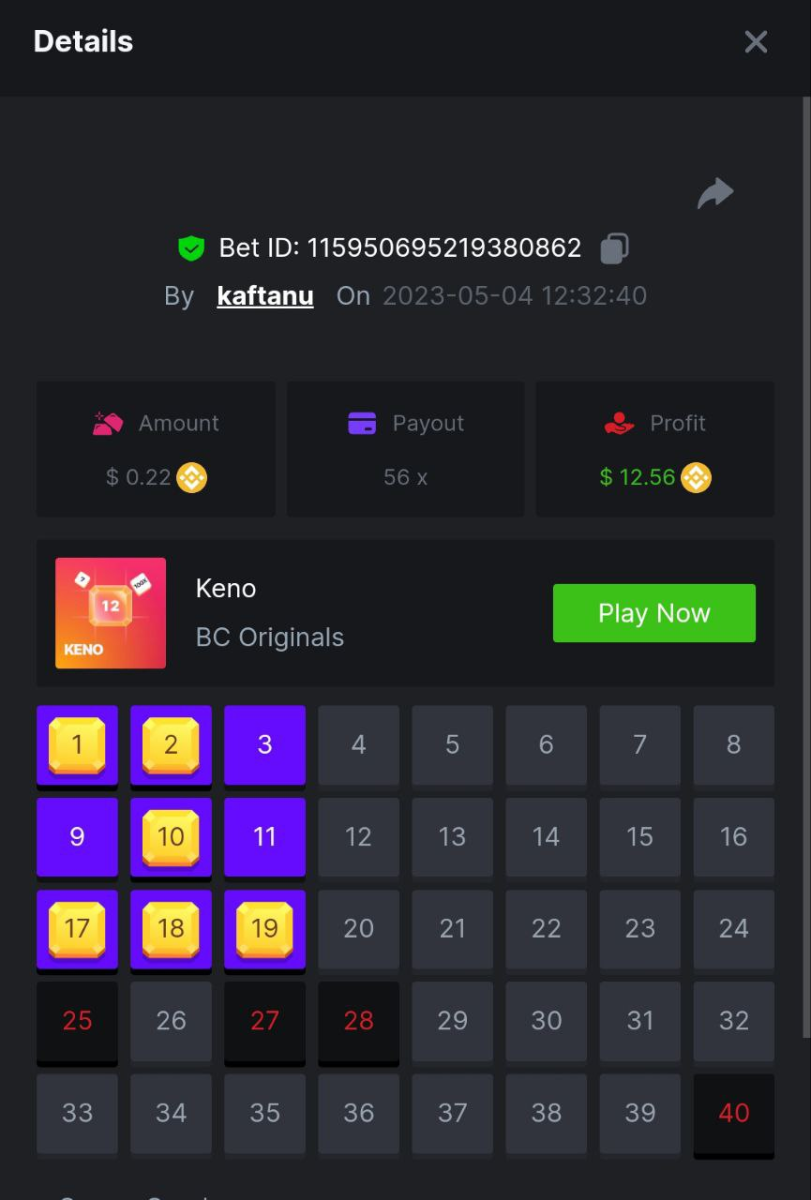The width and height of the screenshot is (811, 1200).
Task: Toggle purple tile number 3
Action: click(x=265, y=746)
